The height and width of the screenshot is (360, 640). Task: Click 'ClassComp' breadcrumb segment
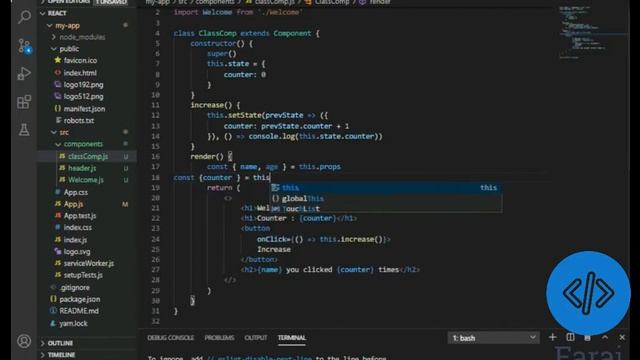[332, 2]
